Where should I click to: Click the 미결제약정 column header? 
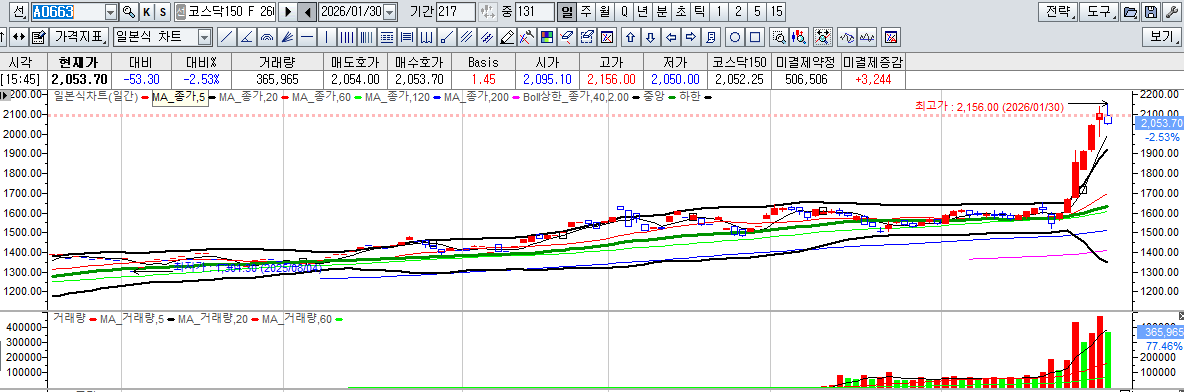tap(806, 62)
